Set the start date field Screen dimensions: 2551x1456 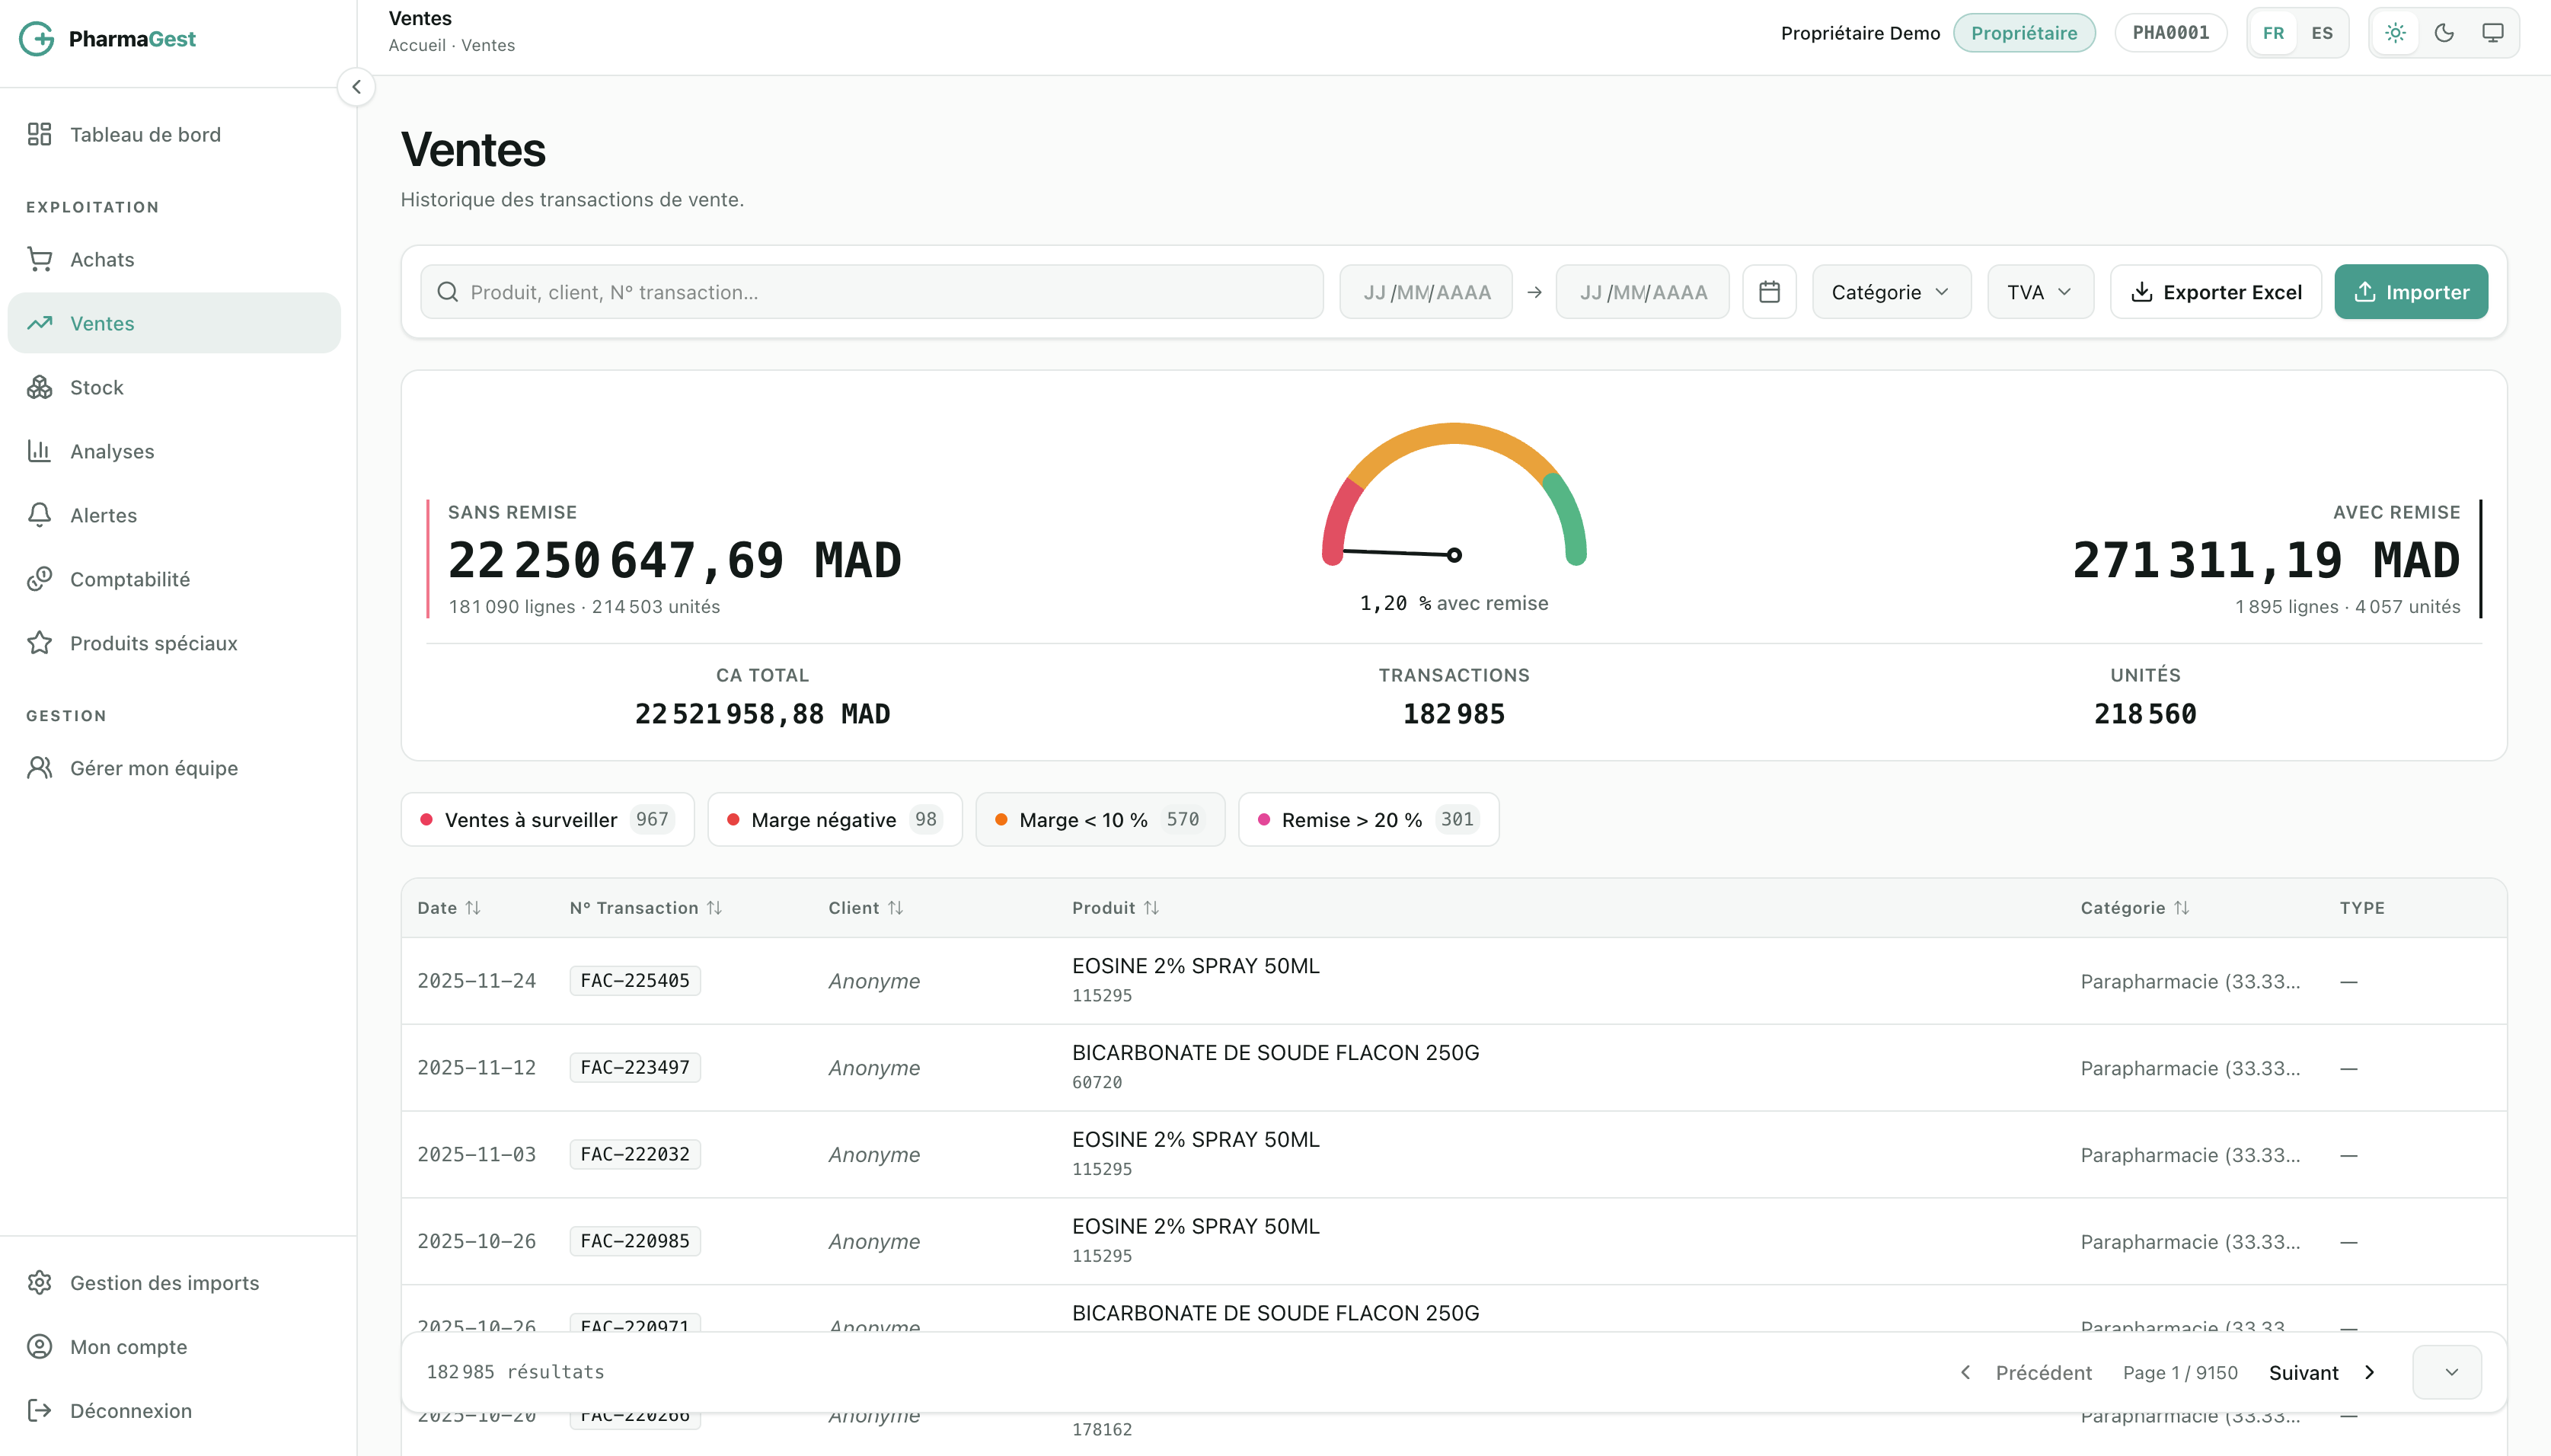tap(1426, 292)
